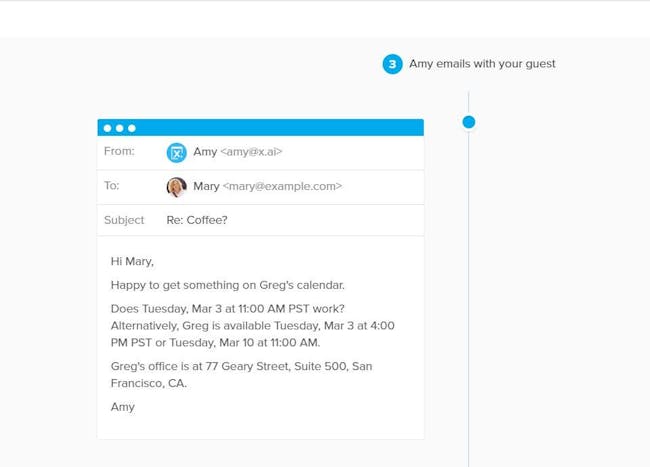
Task: Click the second white window dot
Action: [x=119, y=128]
